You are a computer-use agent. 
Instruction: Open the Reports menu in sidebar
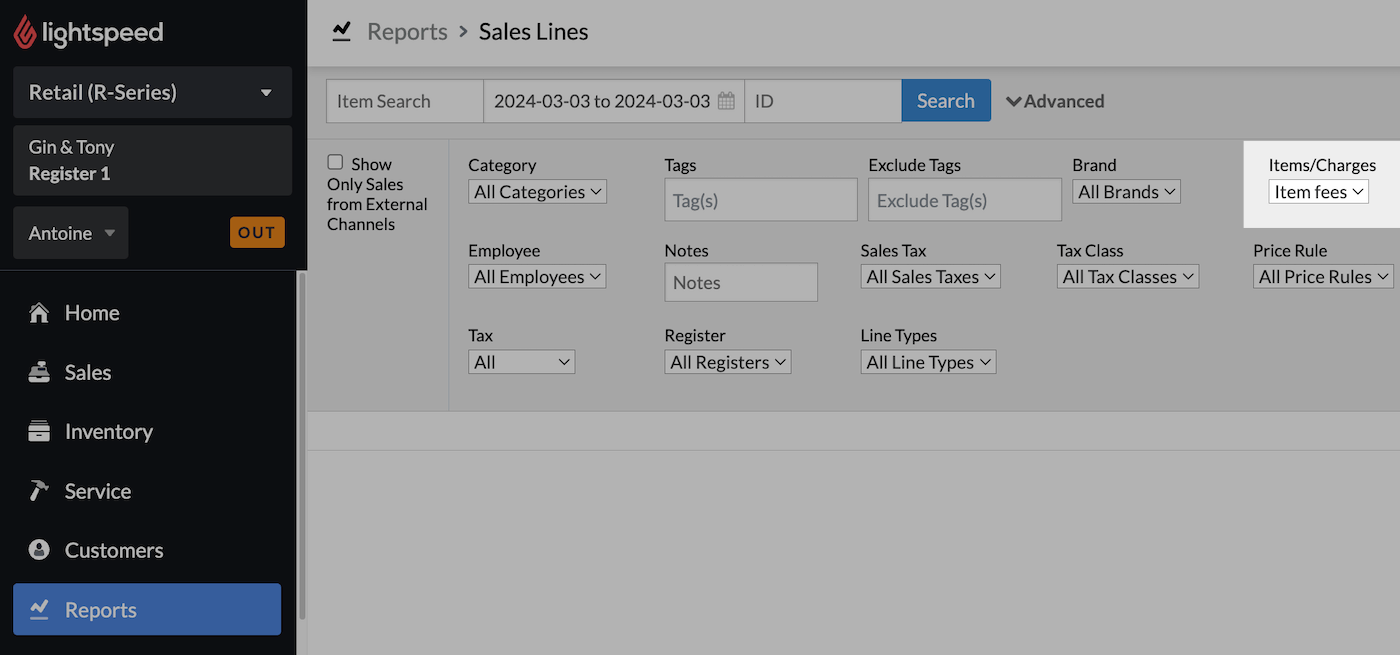147,610
